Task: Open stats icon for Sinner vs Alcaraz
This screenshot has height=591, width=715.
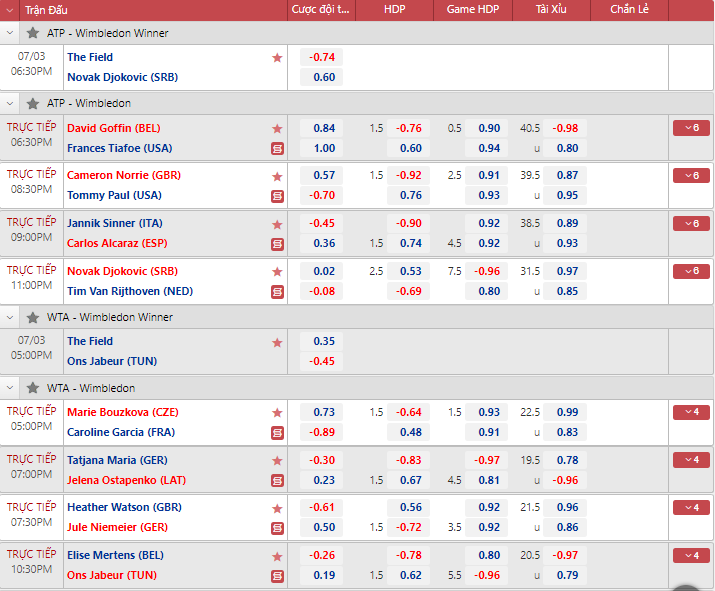Action: pos(277,244)
